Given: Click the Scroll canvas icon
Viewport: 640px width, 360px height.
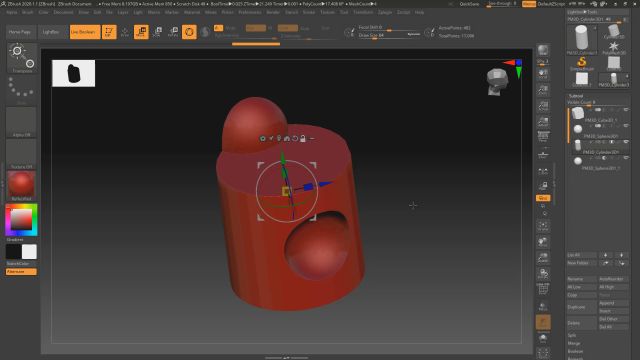Looking at the screenshot, I should [x=543, y=74].
